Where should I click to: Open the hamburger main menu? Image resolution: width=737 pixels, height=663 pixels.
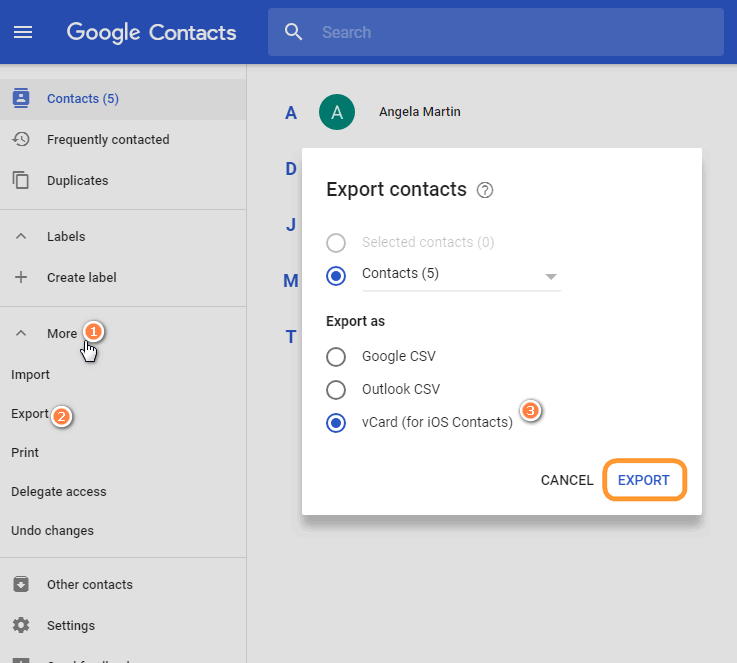(x=22, y=32)
